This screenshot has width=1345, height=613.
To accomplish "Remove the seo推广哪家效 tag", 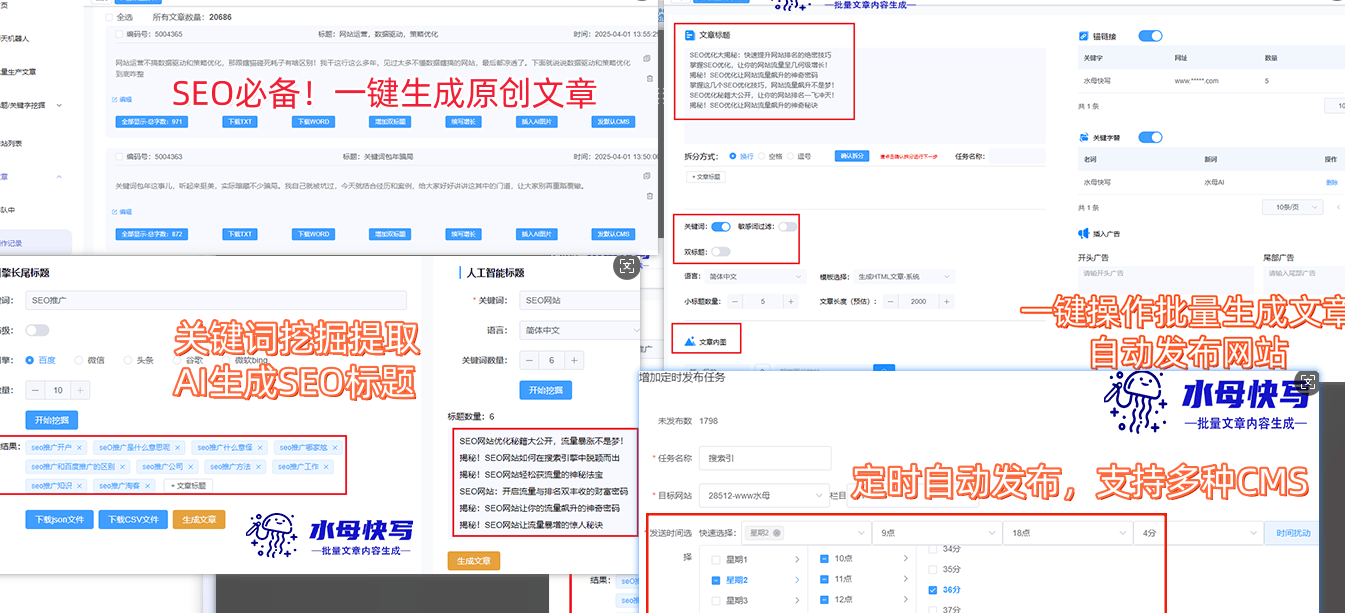I will coord(333,447).
